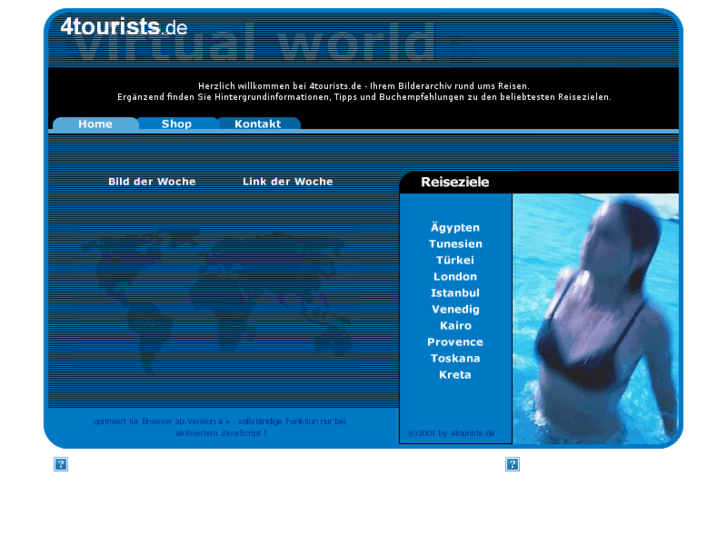Select Provence from the list
This screenshot has width=727, height=545.
pyautogui.click(x=455, y=342)
